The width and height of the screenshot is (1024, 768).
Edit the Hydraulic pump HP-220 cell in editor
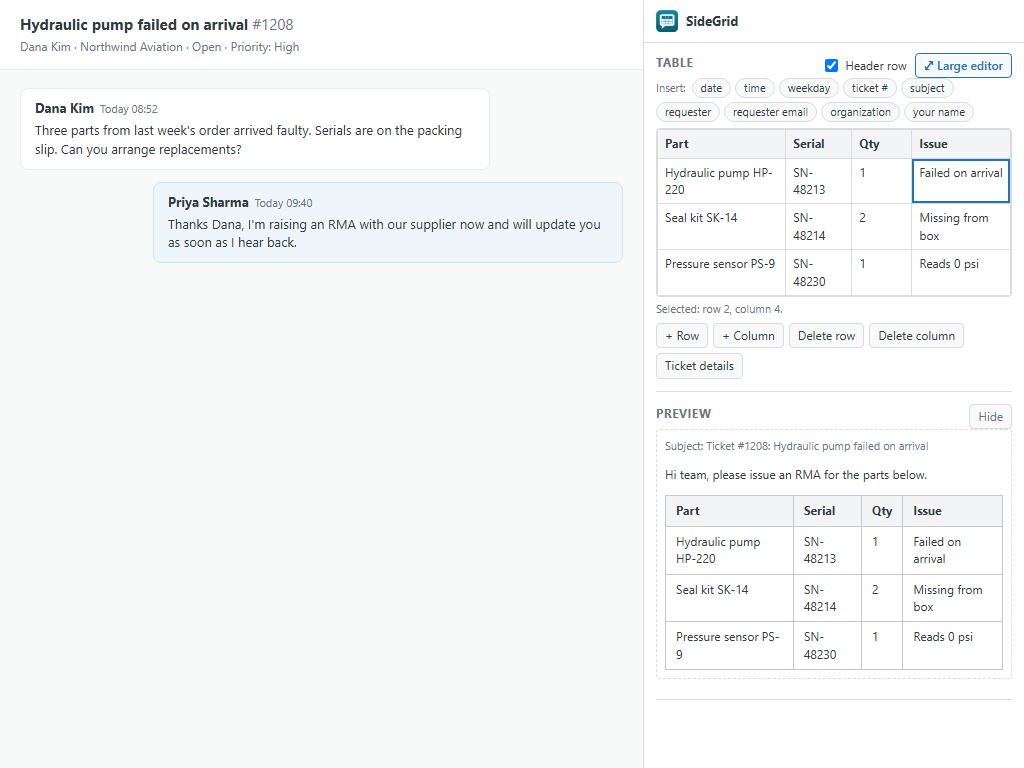(721, 181)
